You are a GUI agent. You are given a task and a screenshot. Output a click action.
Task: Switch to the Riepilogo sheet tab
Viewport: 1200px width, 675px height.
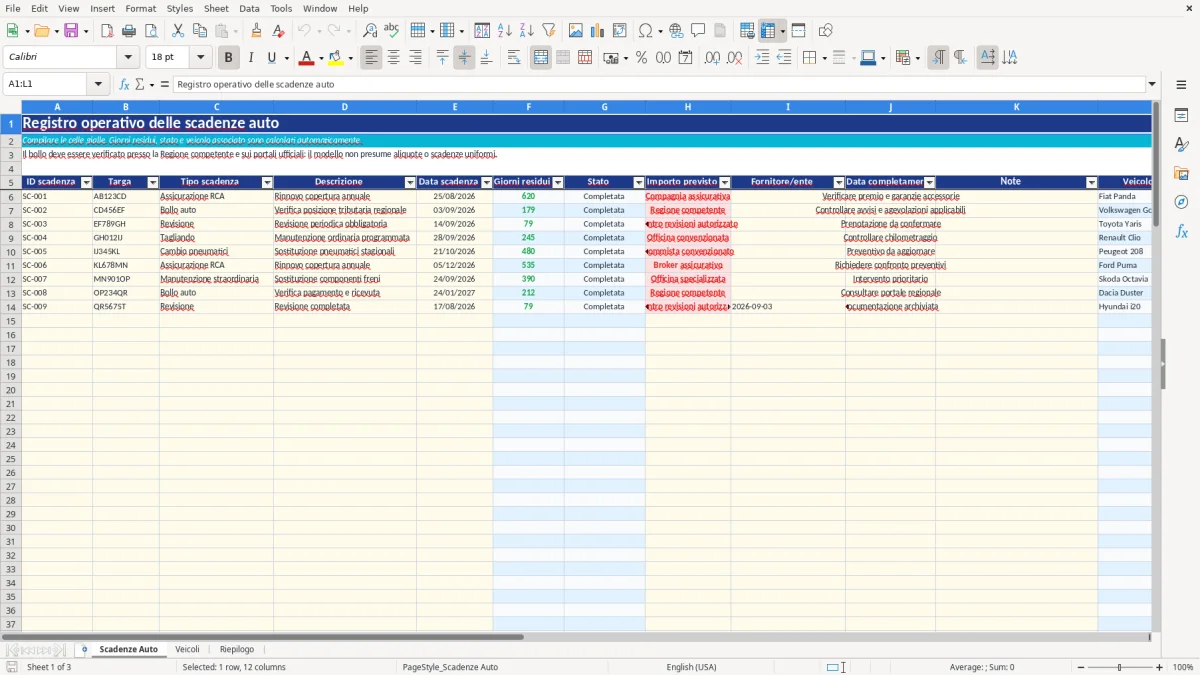tap(237, 649)
